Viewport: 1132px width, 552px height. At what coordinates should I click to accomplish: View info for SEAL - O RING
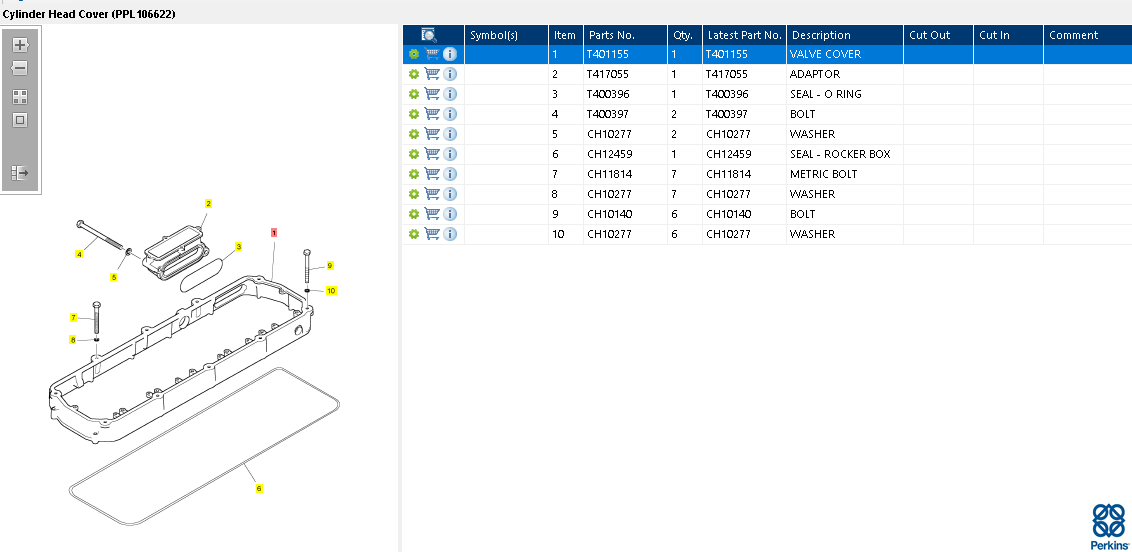tap(450, 94)
